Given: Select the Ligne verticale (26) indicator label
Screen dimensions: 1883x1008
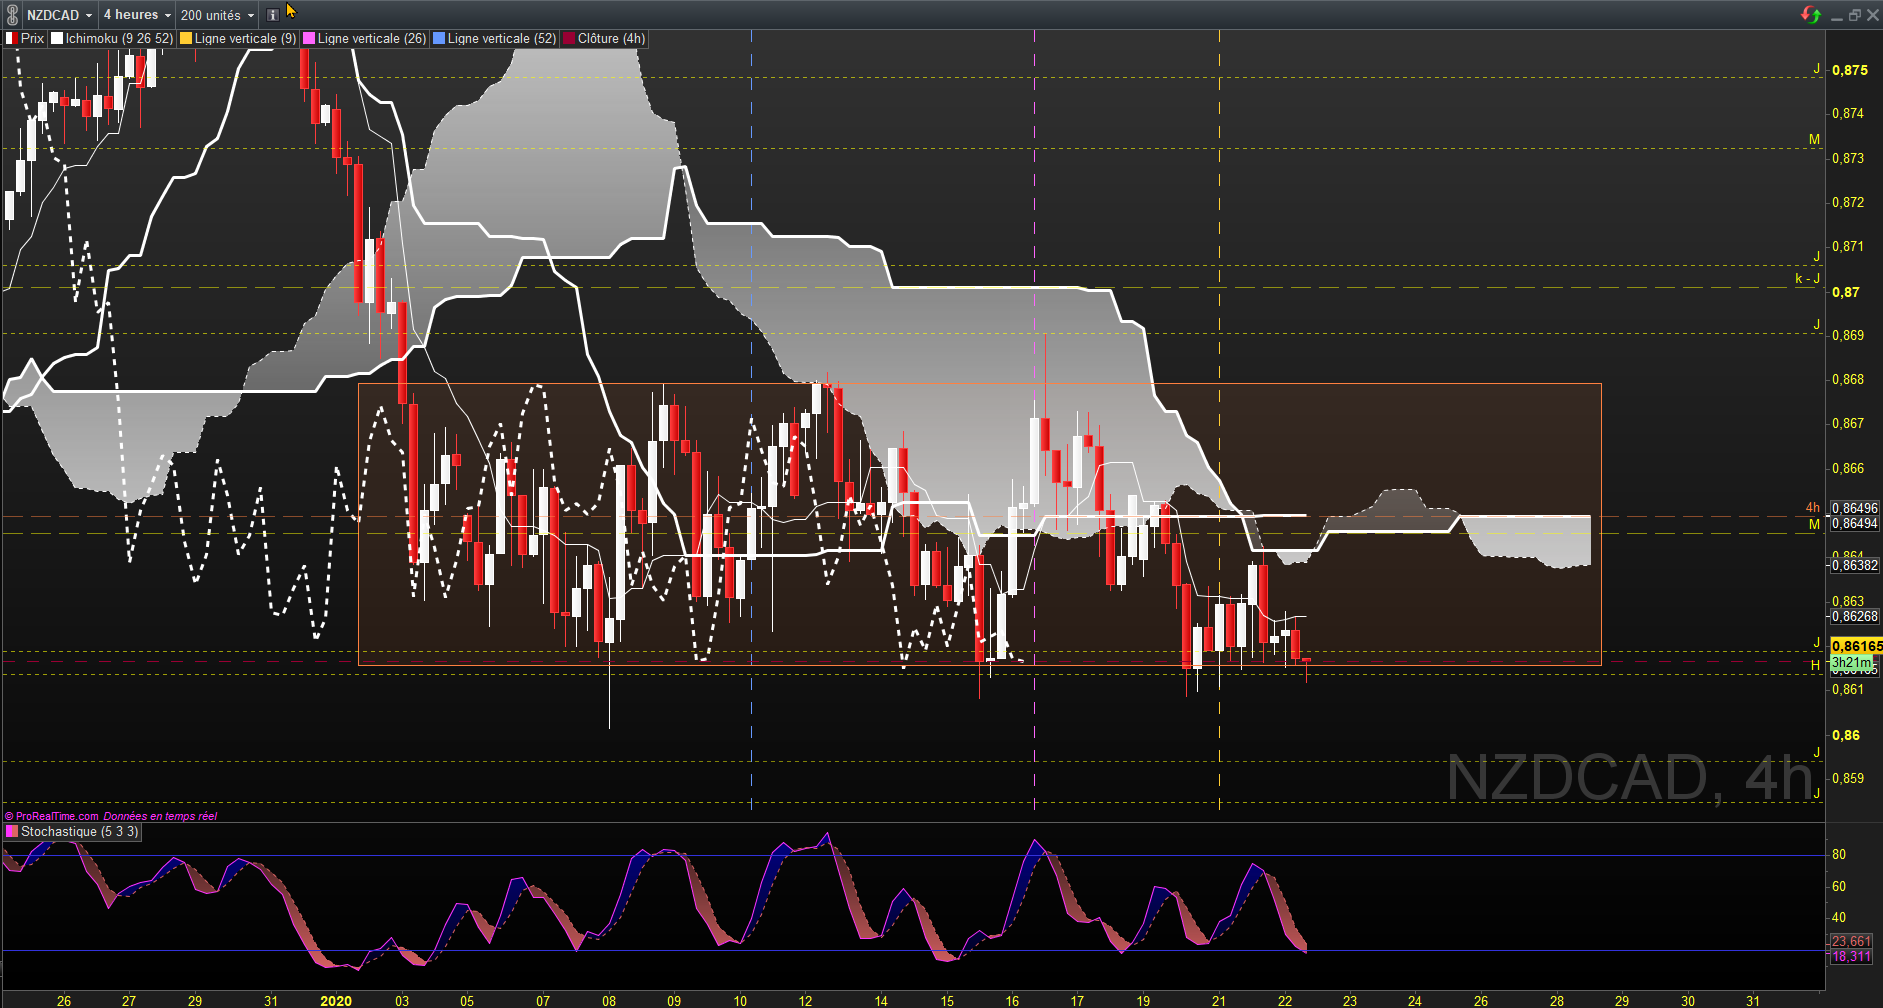Looking at the screenshot, I should [x=371, y=39].
